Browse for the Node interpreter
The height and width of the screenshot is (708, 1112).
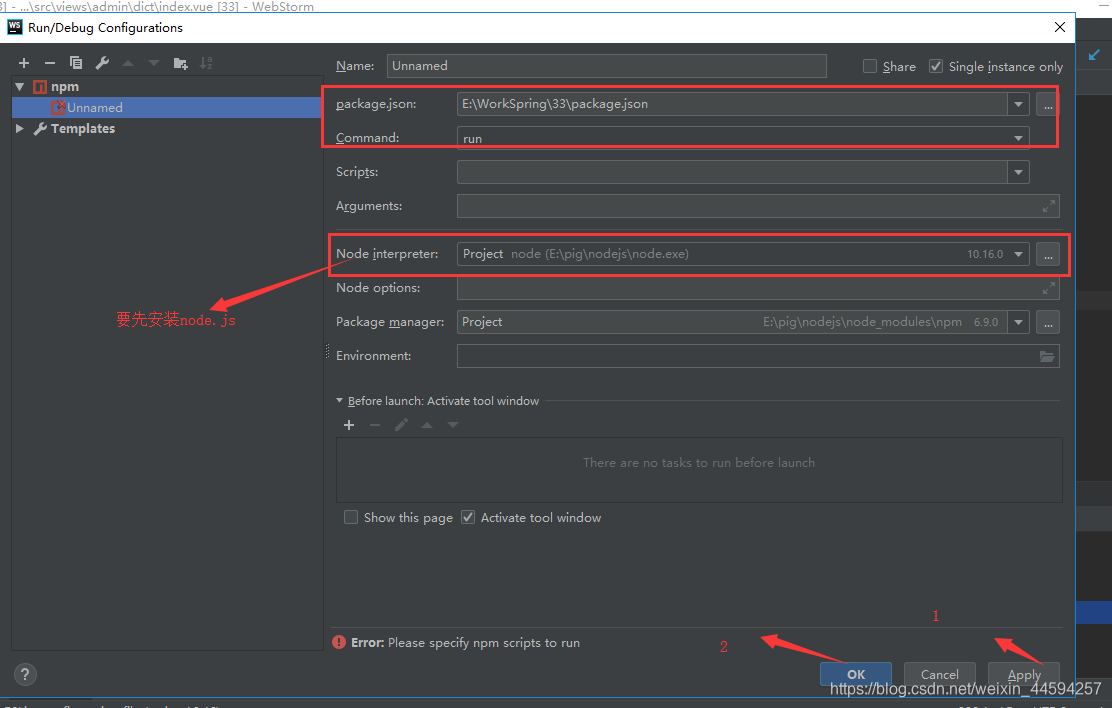(1047, 254)
